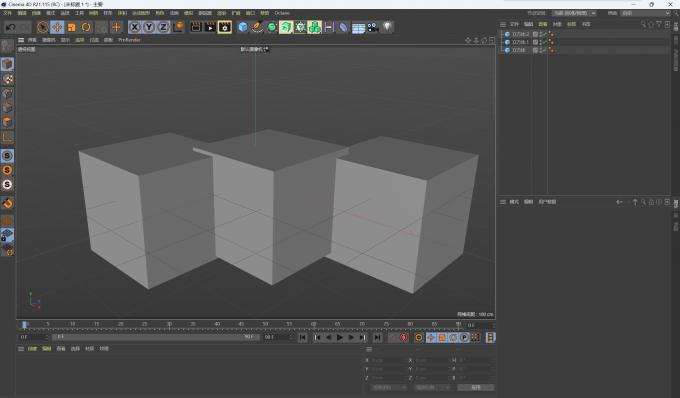Click the Phong tag on 立方体.2
The image size is (680, 398).
click(x=551, y=34)
